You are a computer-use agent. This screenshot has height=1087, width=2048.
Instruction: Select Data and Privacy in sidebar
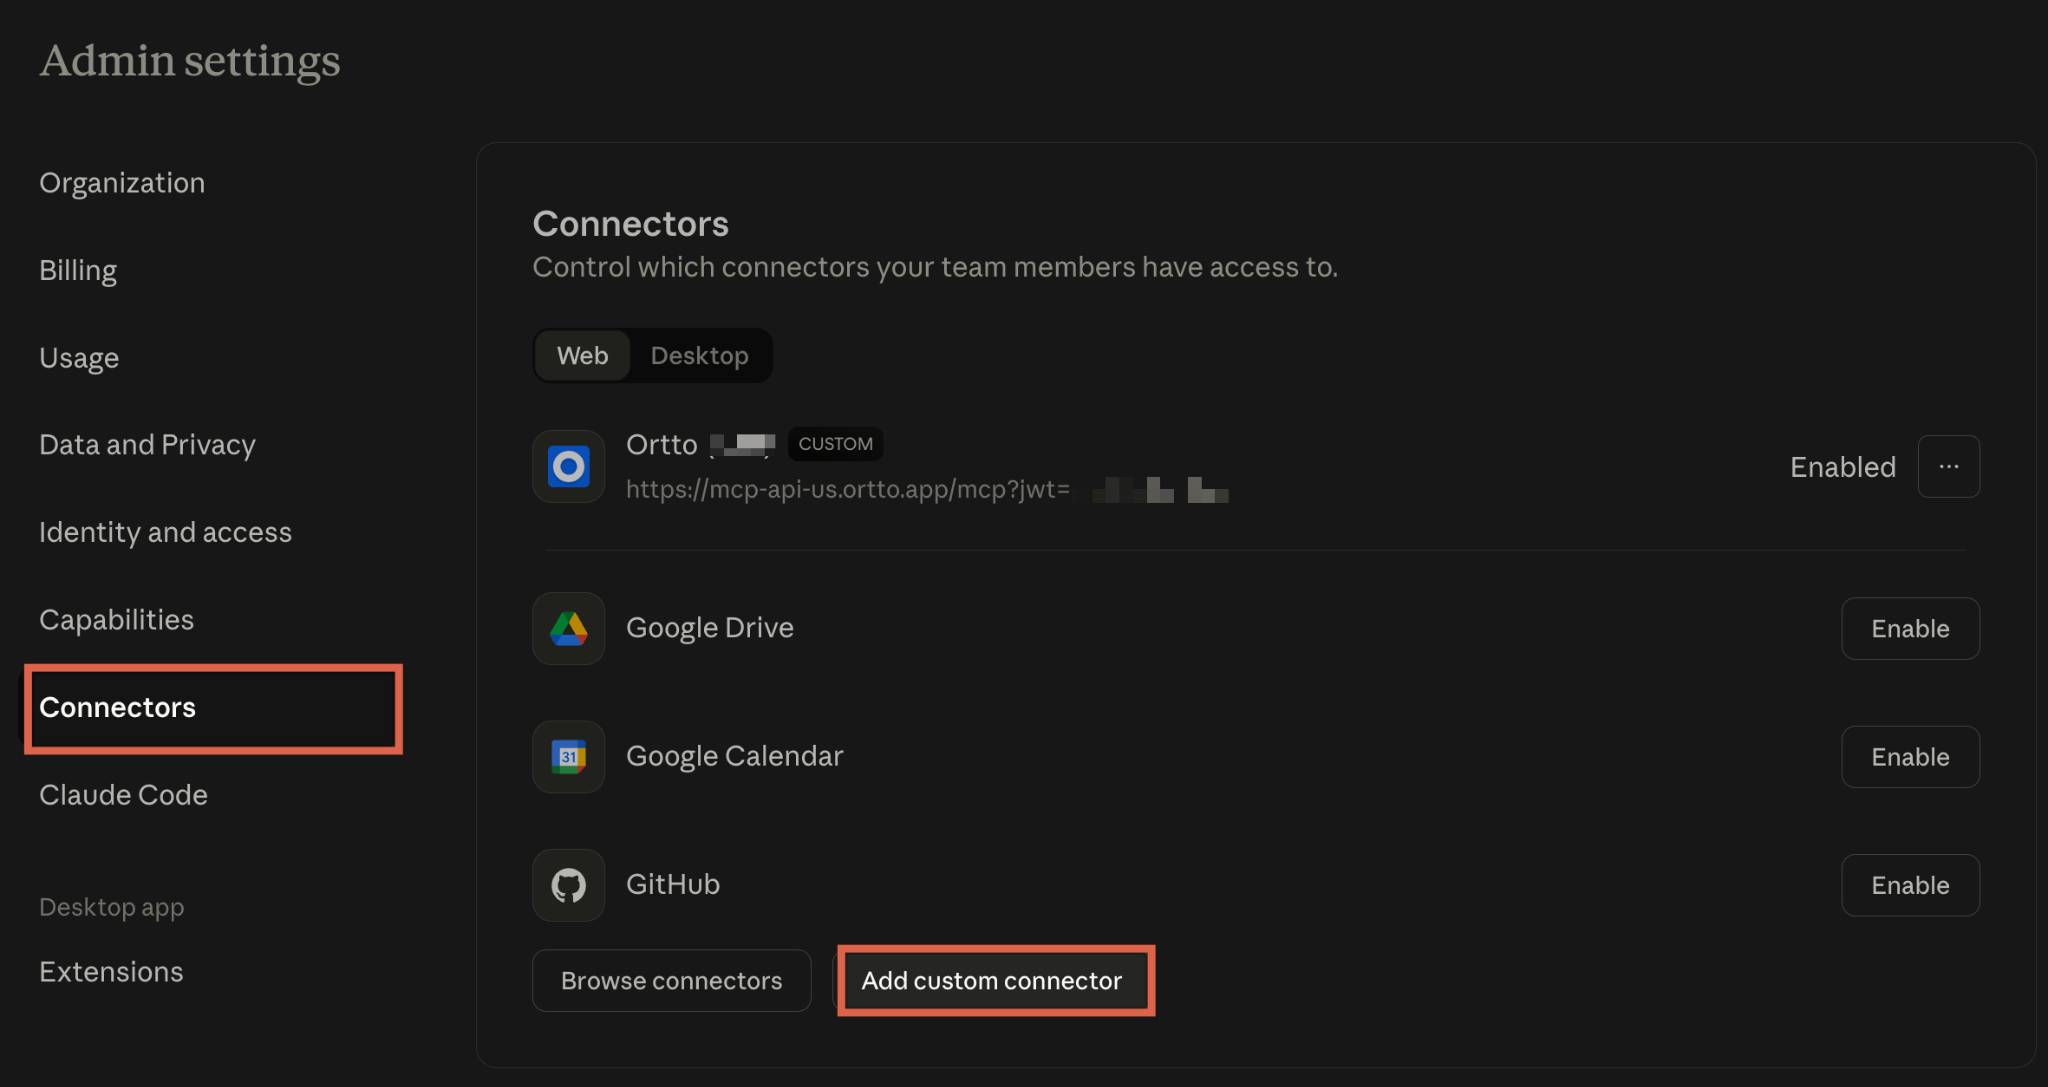[147, 445]
